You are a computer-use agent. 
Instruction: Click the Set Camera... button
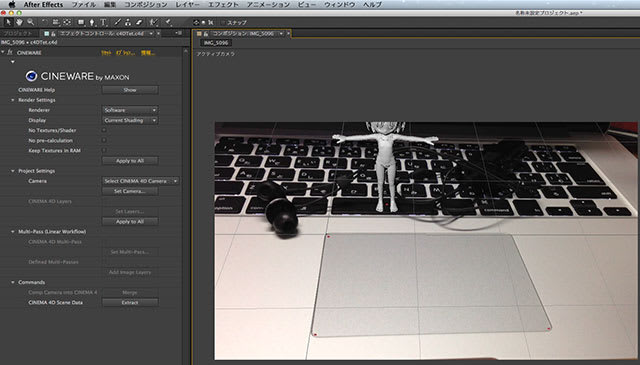tap(130, 191)
